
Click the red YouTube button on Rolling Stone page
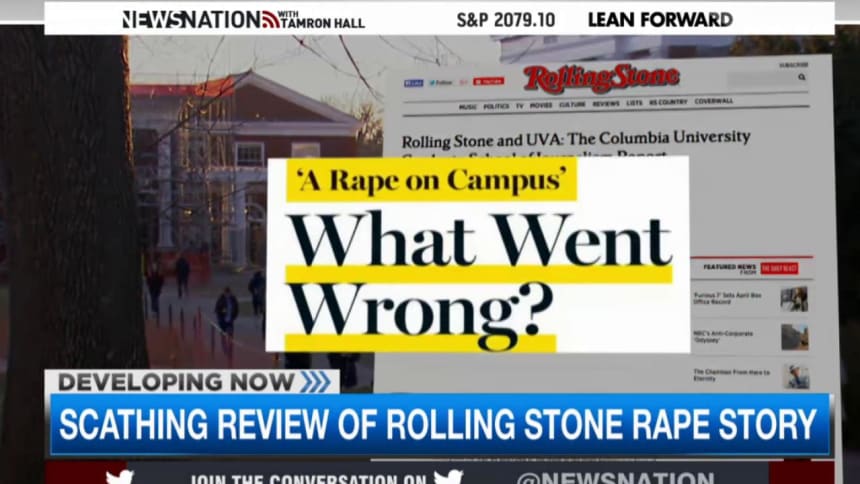pyautogui.click(x=488, y=81)
